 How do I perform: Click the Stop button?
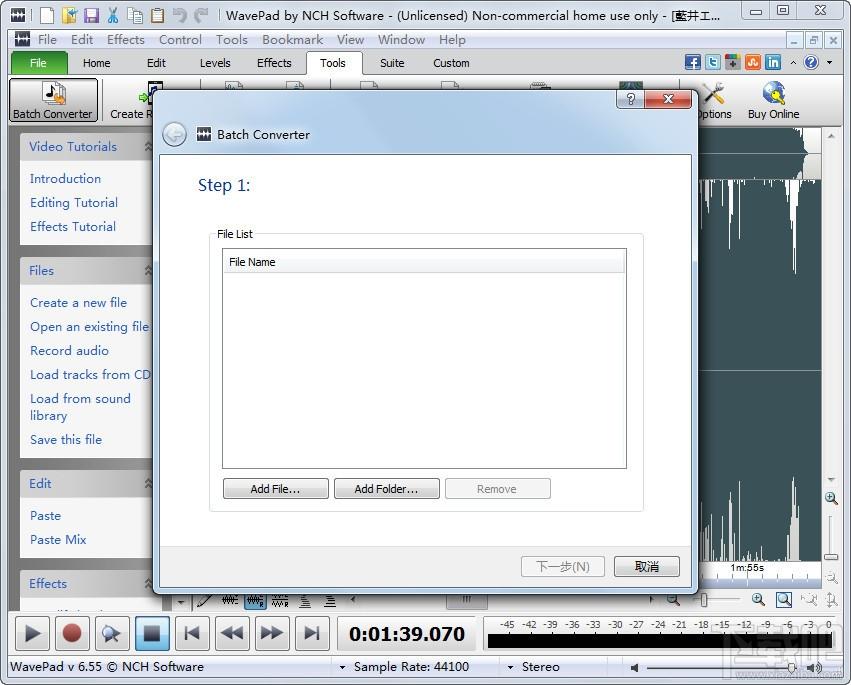[x=152, y=633]
